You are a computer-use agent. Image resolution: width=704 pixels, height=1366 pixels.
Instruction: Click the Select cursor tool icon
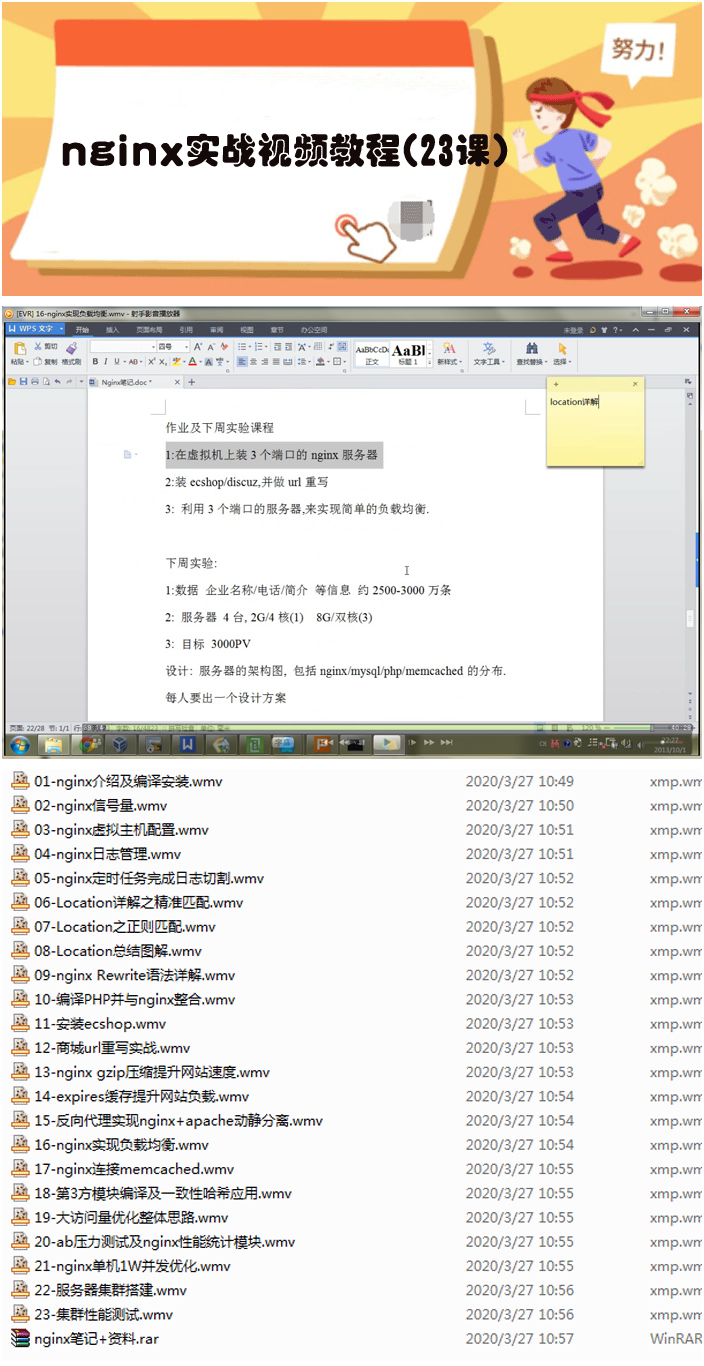[562, 348]
